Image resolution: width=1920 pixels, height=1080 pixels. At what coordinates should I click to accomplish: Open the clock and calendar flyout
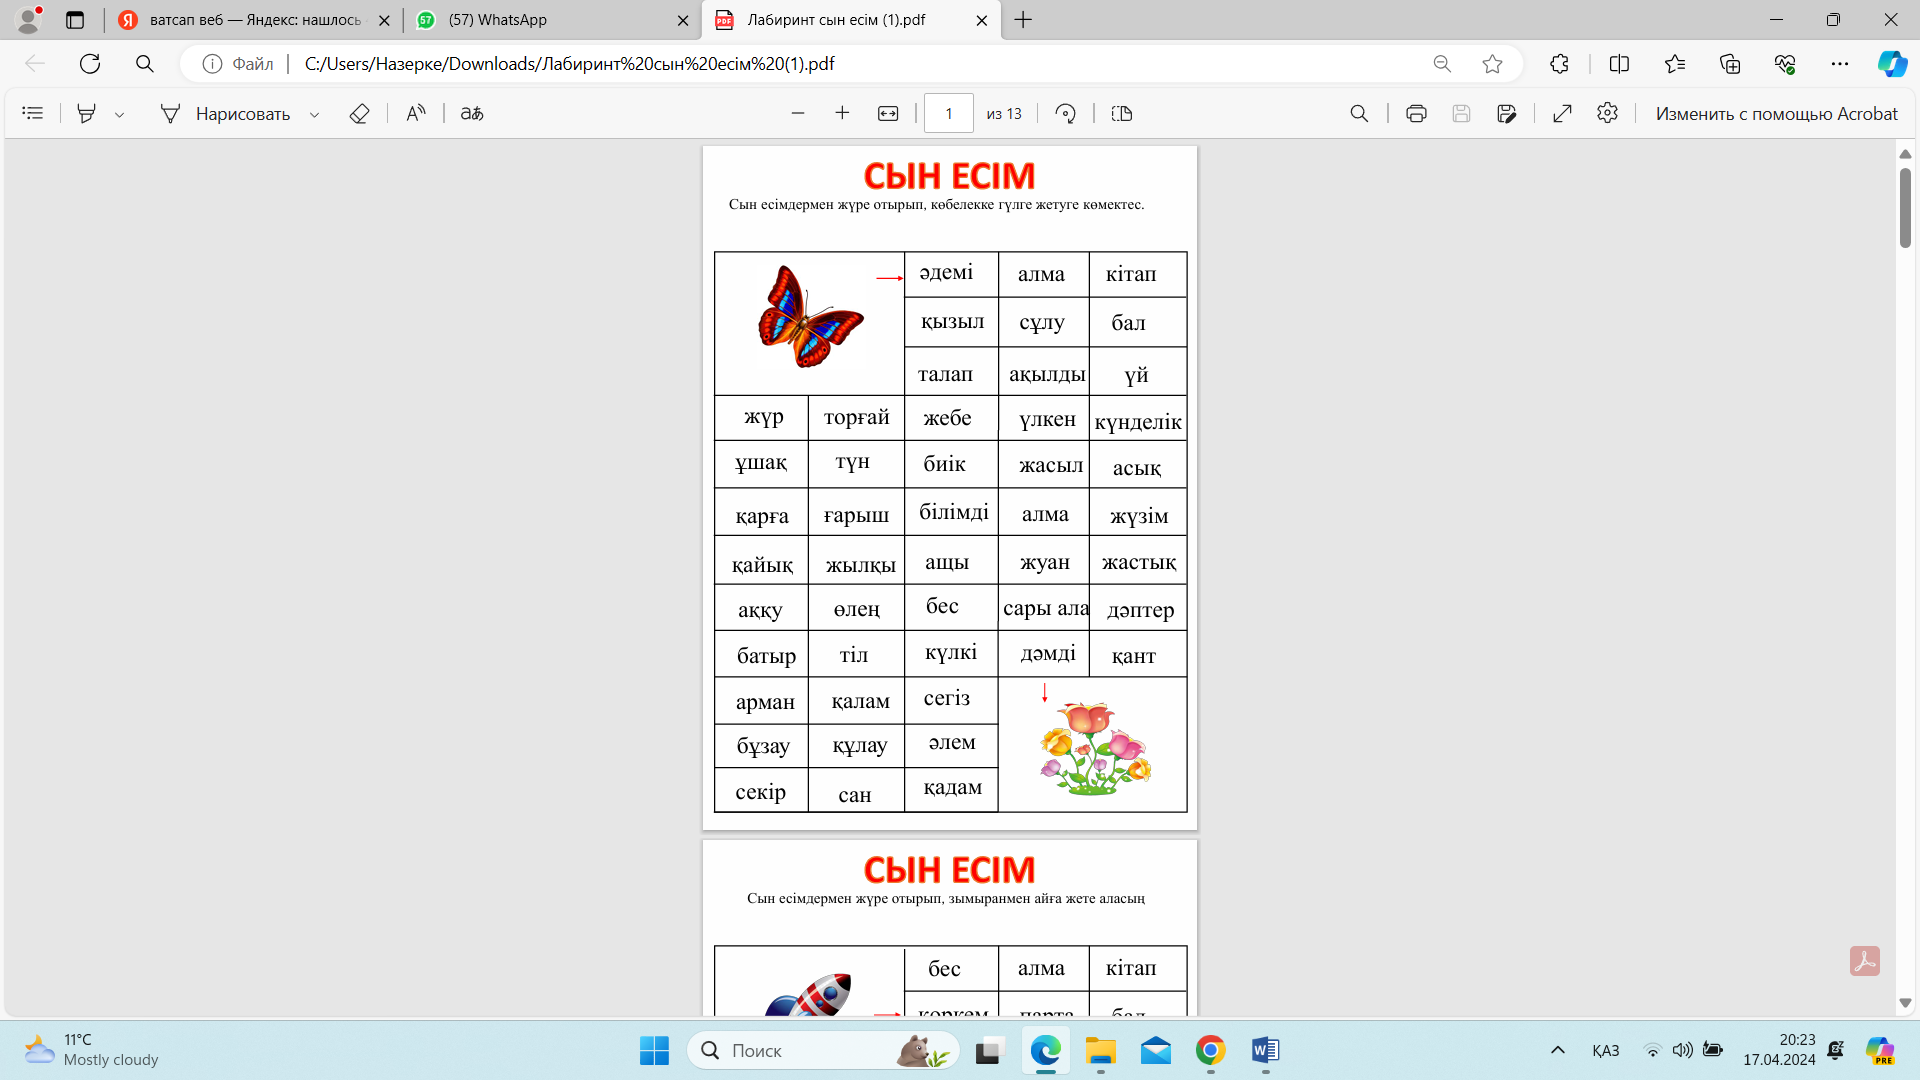point(1779,1050)
